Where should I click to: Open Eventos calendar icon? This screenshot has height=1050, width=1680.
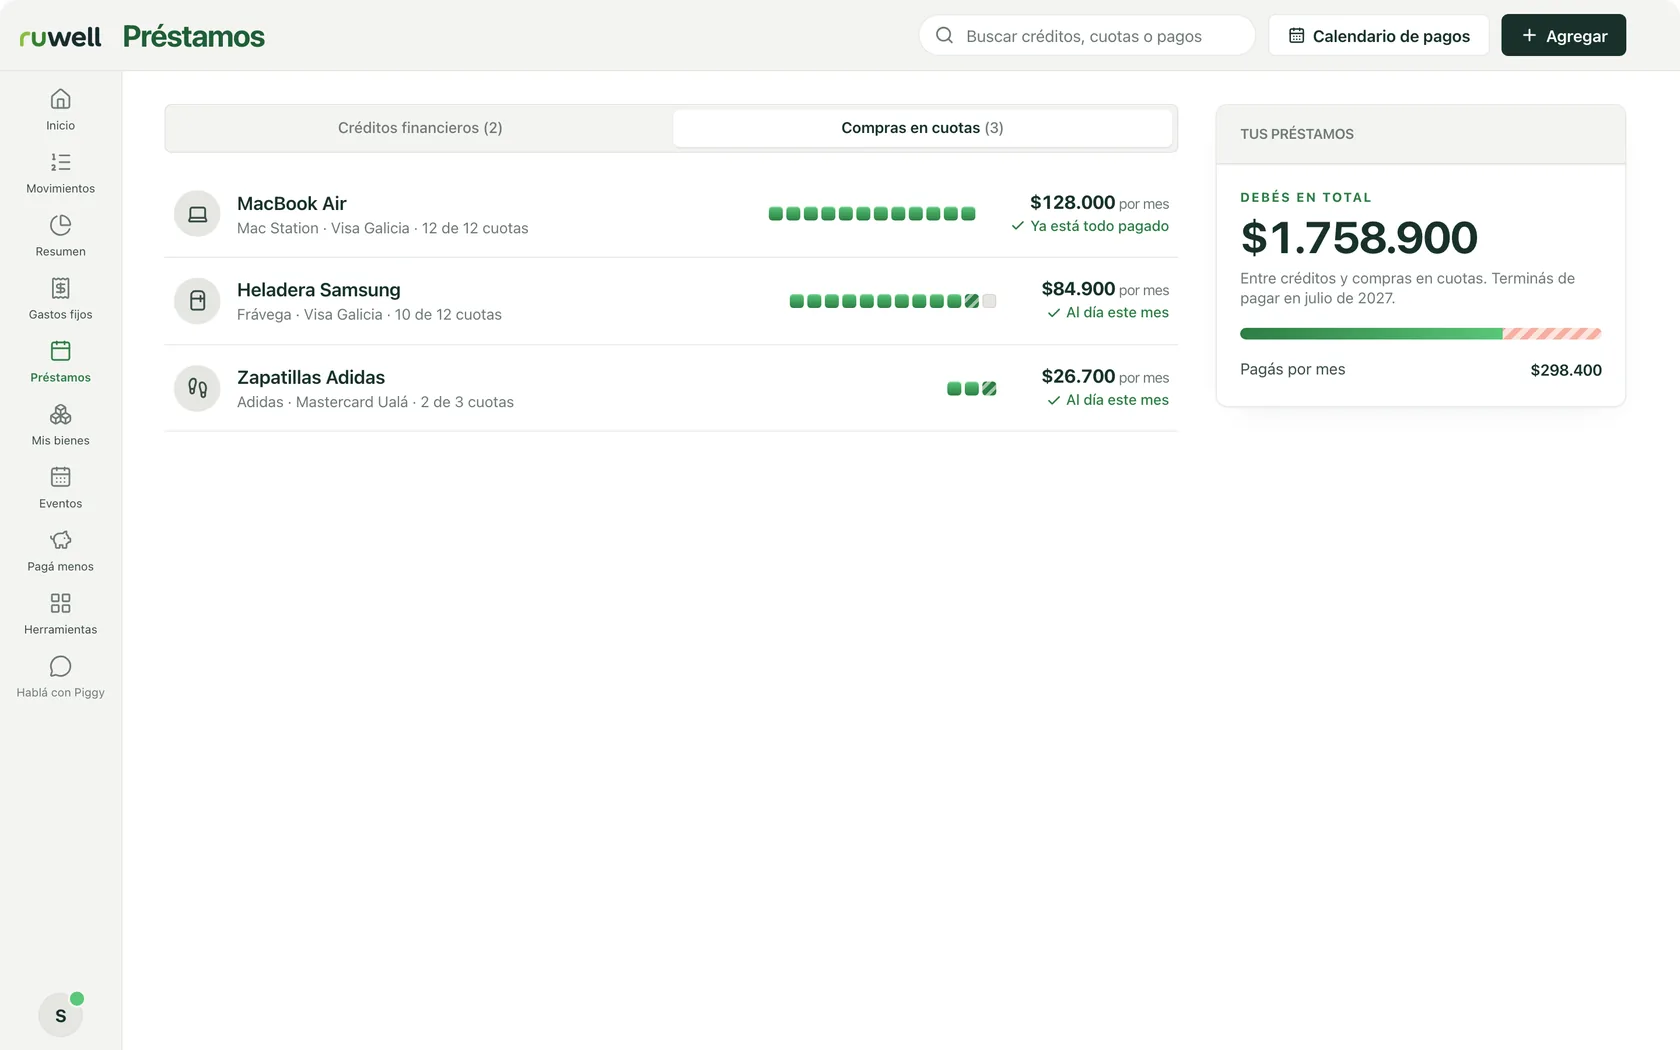click(60, 477)
